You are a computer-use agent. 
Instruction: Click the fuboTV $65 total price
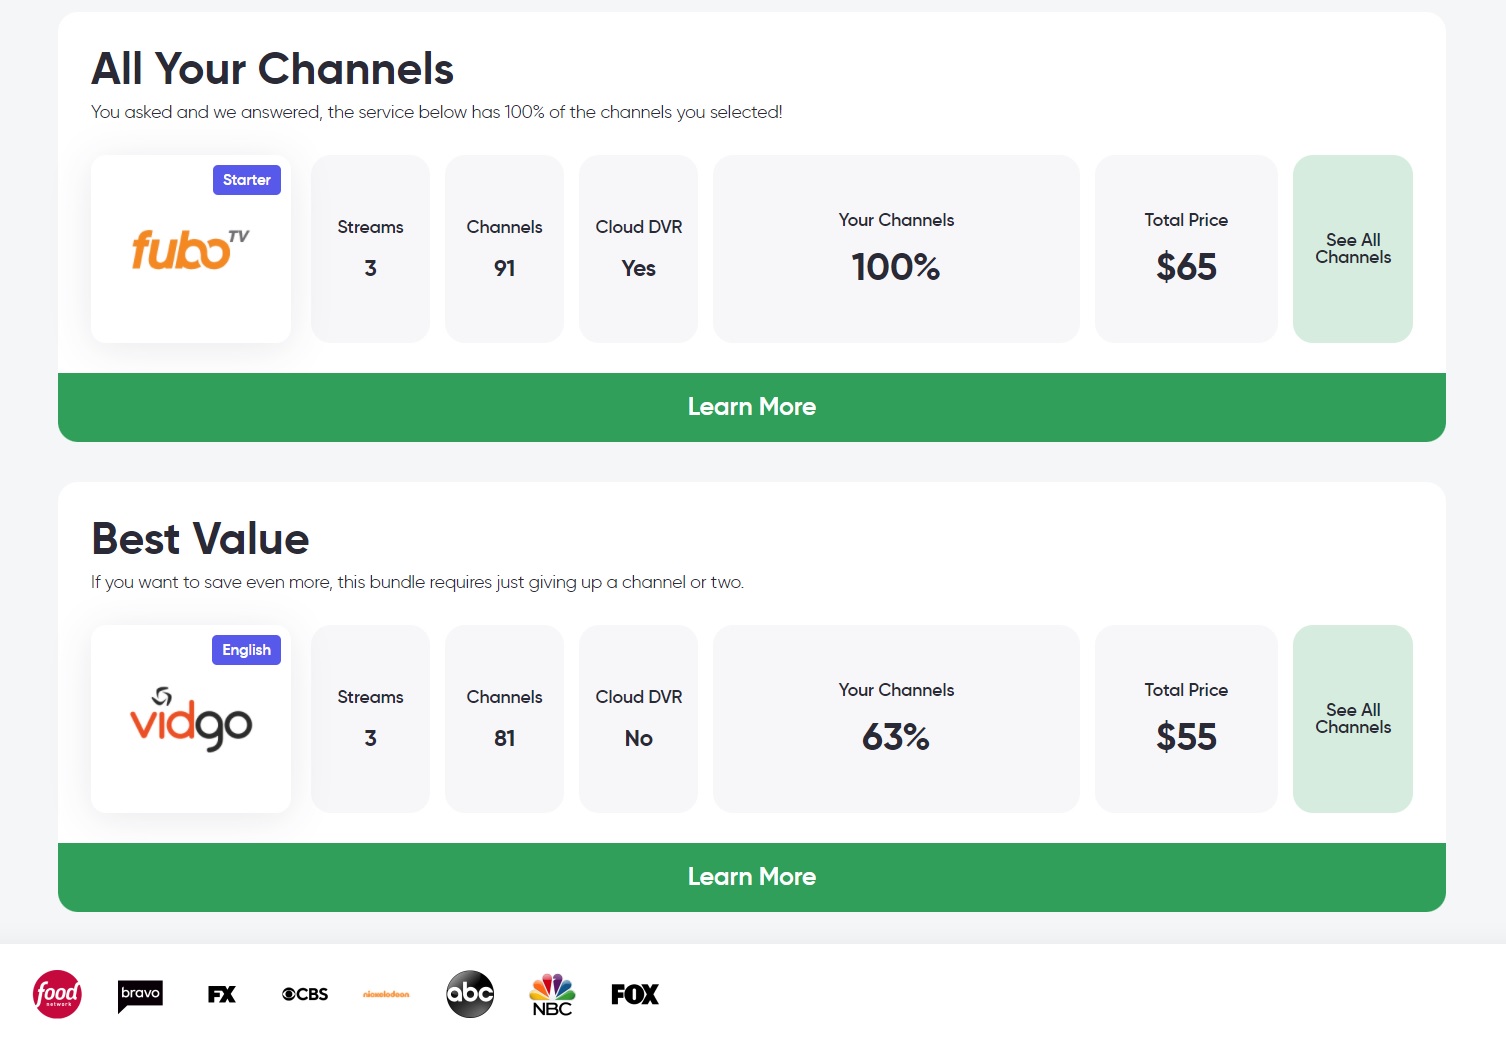[1186, 267]
